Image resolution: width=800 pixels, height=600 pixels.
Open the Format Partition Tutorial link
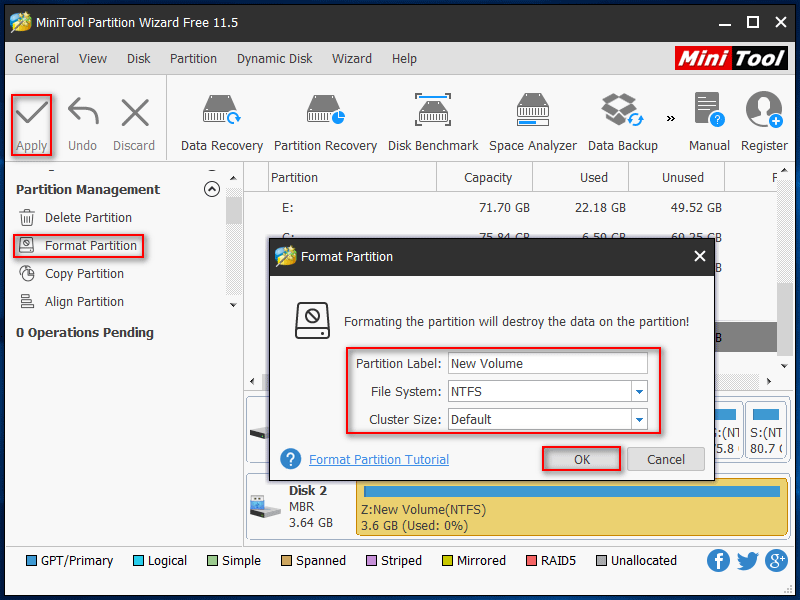click(x=379, y=460)
